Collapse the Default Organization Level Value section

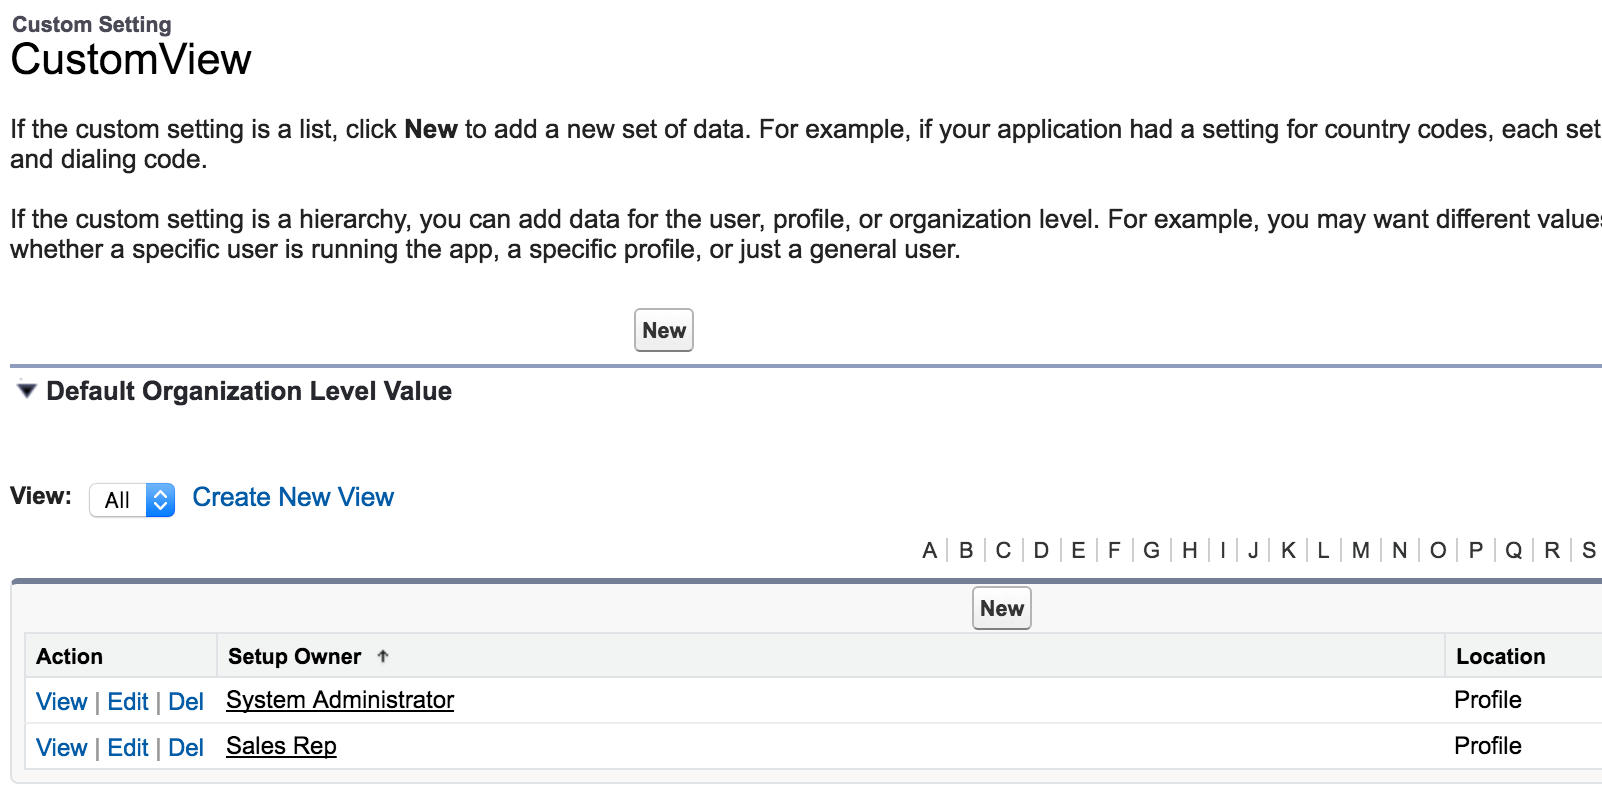27,391
